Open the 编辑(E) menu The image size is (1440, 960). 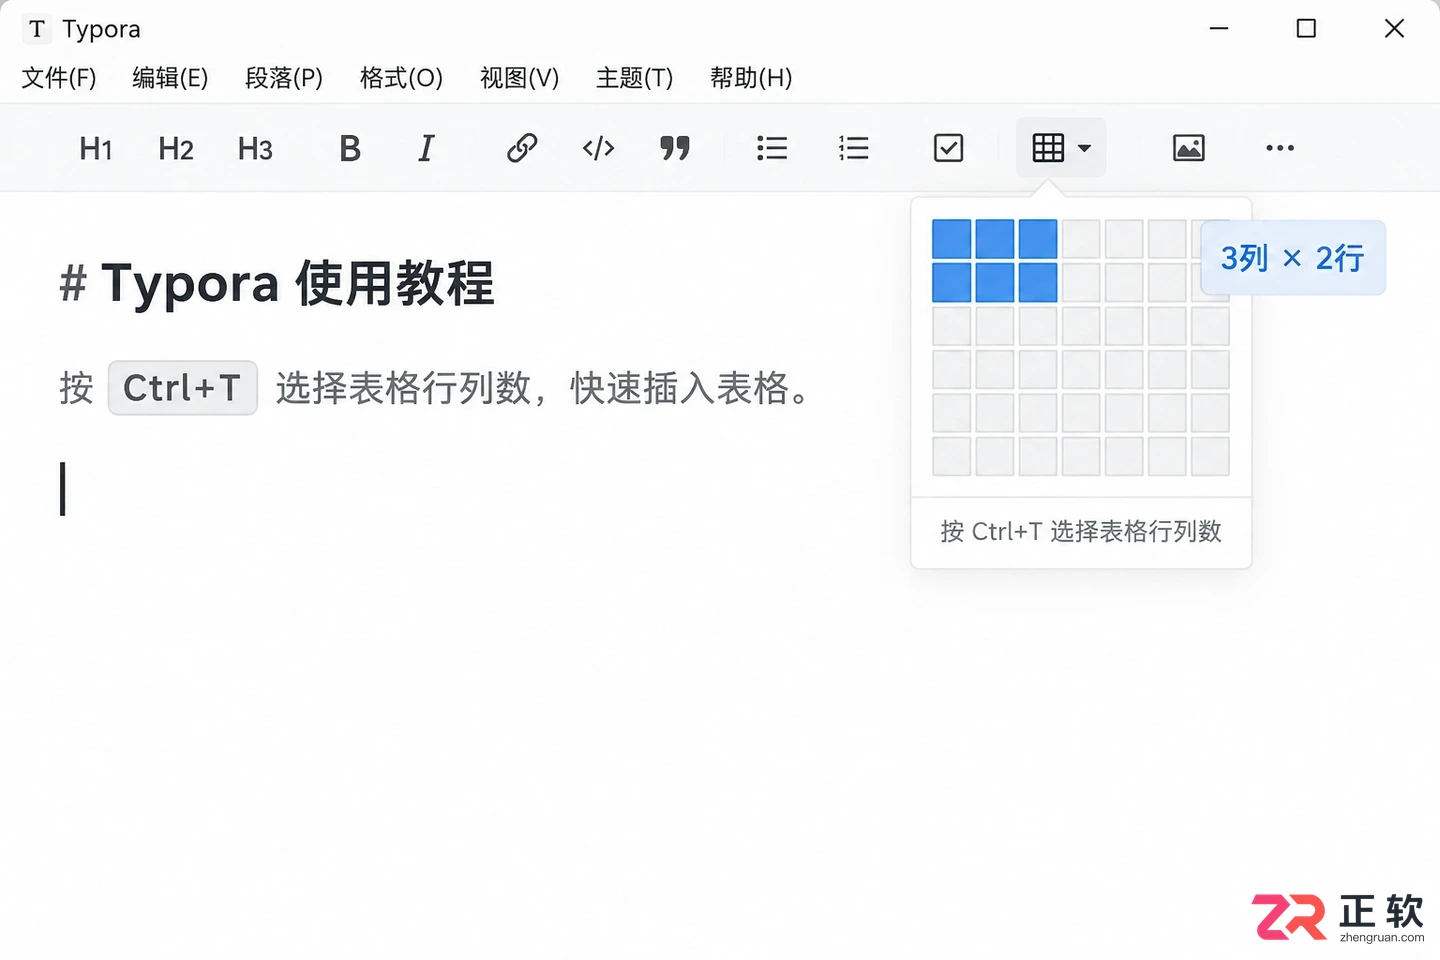pos(170,78)
